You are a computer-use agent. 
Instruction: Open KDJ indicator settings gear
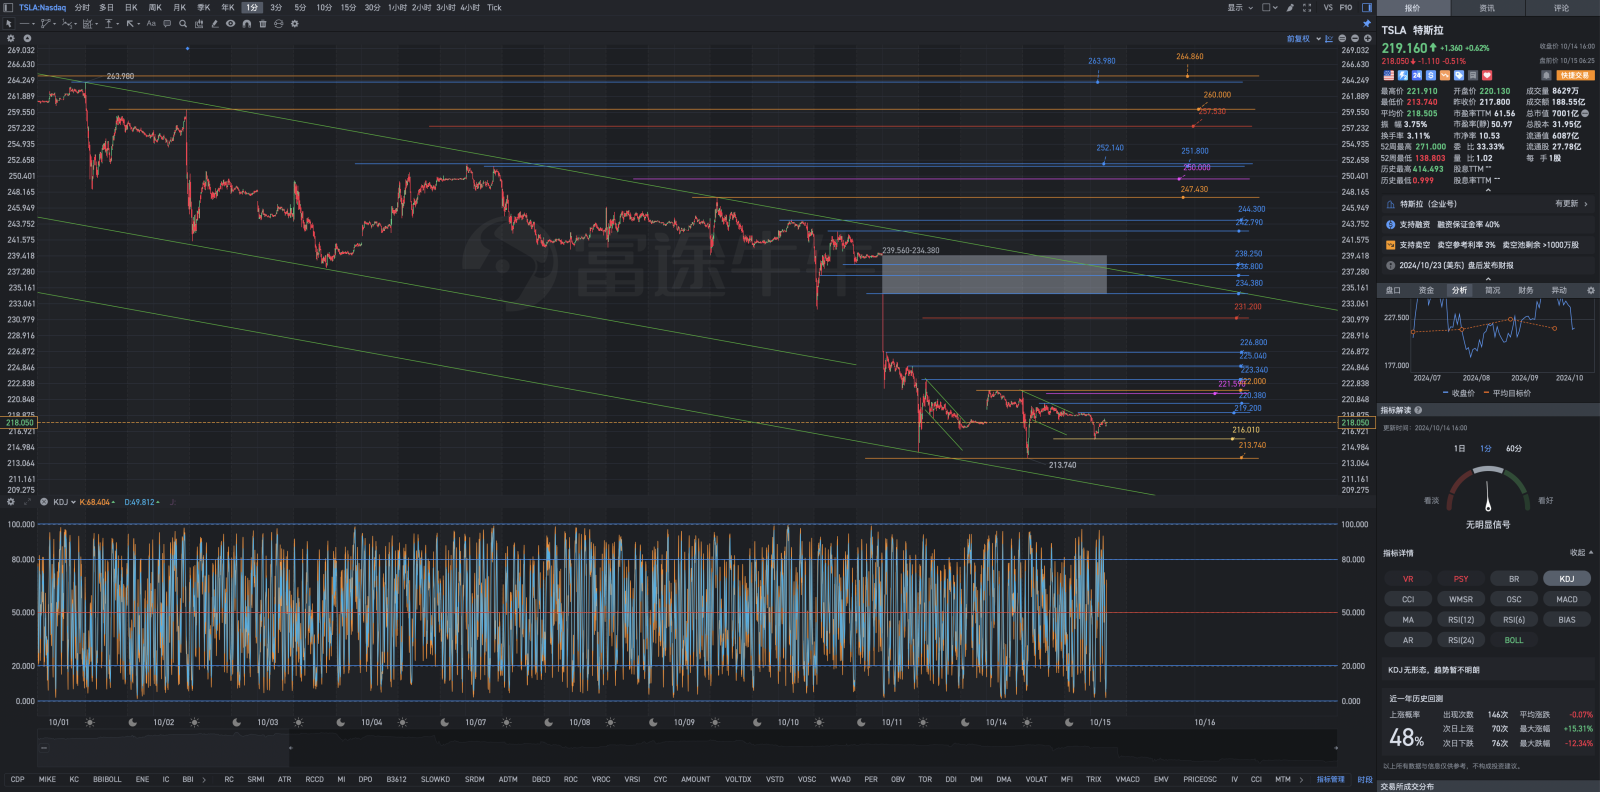[x=11, y=502]
